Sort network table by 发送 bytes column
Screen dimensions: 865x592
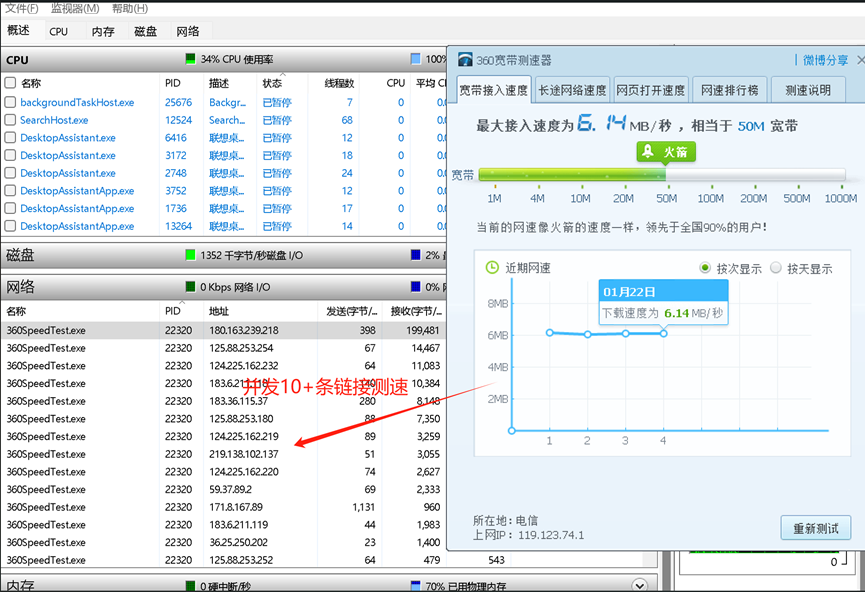click(x=351, y=311)
